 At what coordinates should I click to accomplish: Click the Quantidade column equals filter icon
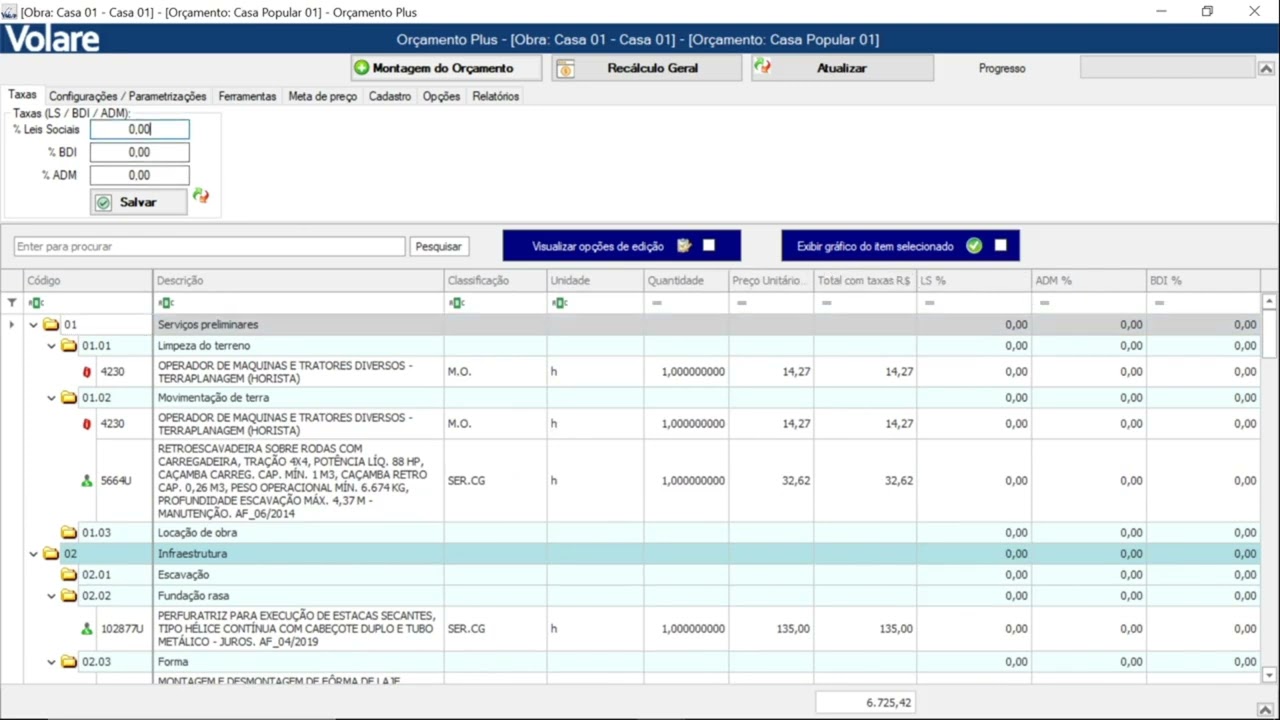tap(657, 303)
